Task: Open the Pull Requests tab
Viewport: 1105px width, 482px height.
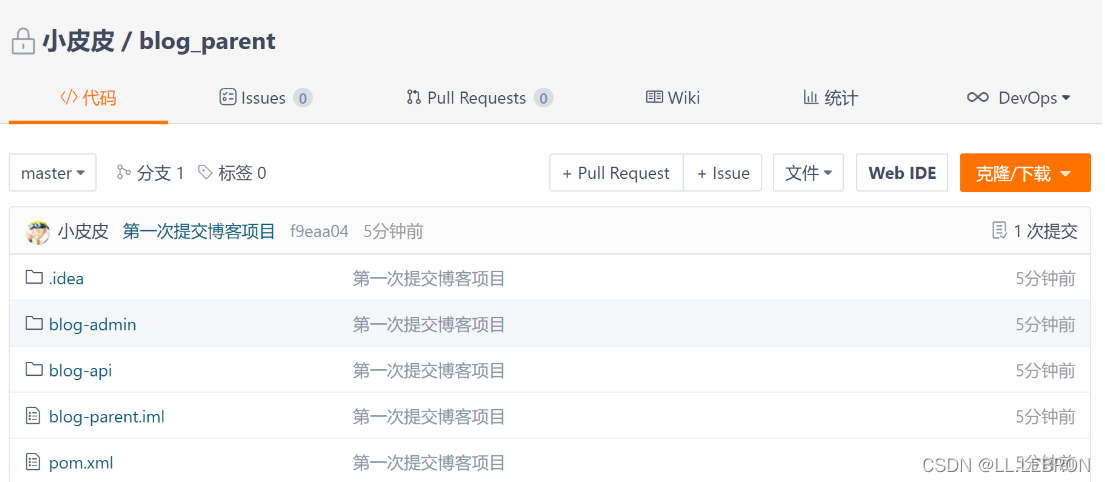Action: pos(479,98)
